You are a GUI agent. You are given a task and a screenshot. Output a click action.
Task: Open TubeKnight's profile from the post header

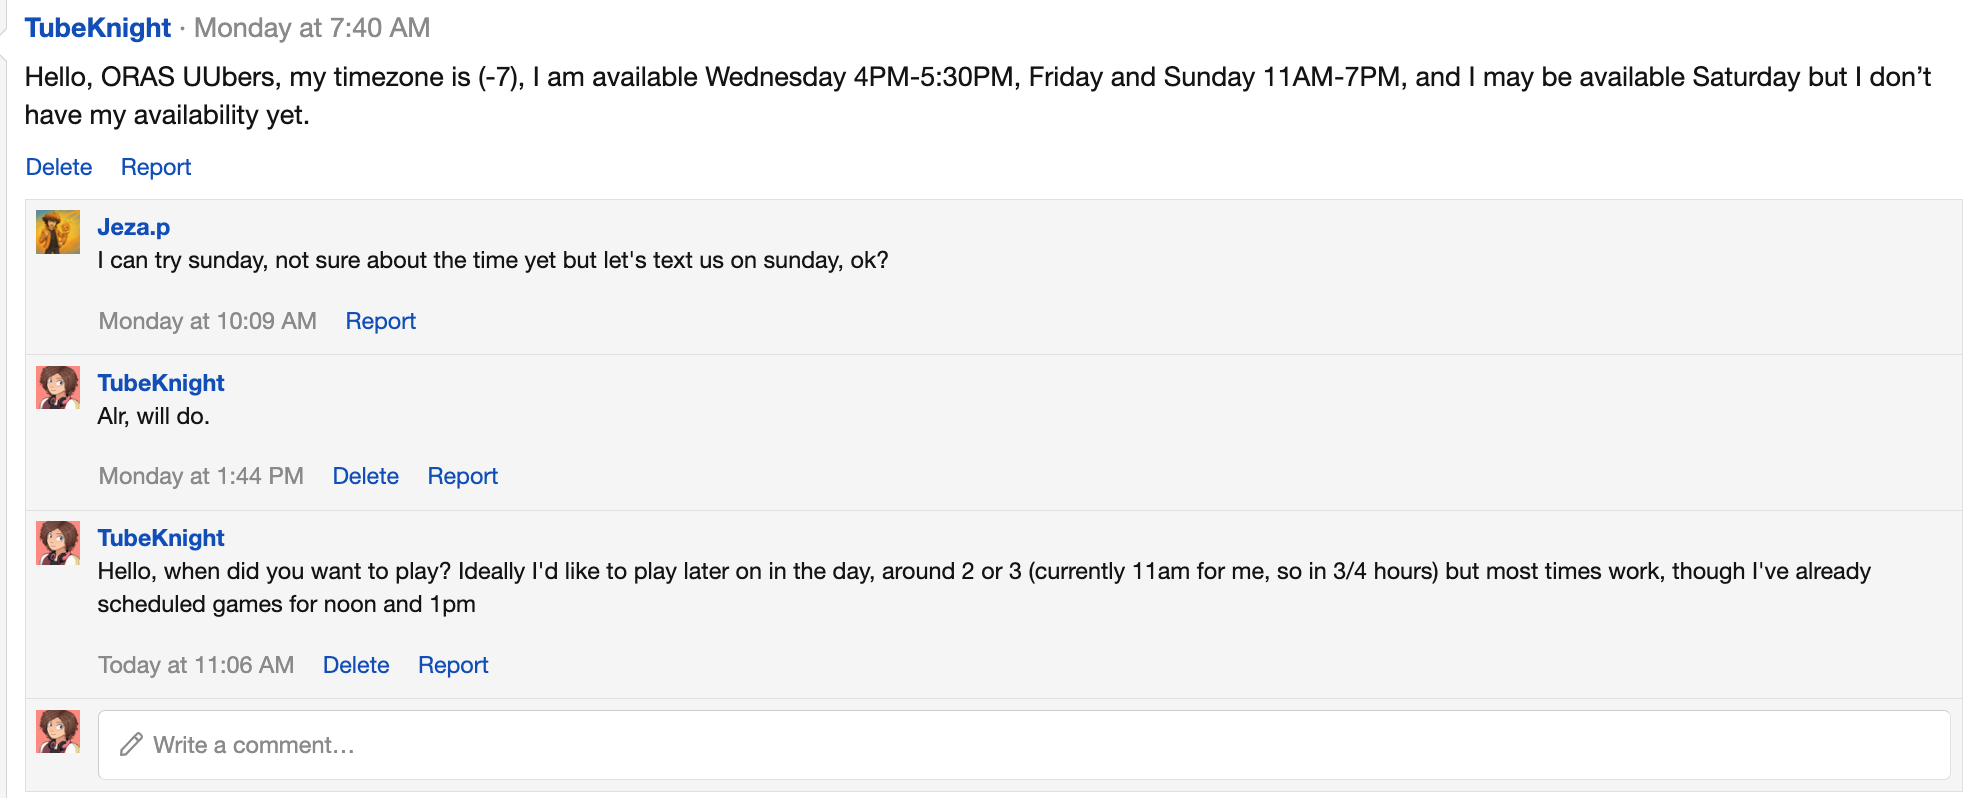click(98, 28)
